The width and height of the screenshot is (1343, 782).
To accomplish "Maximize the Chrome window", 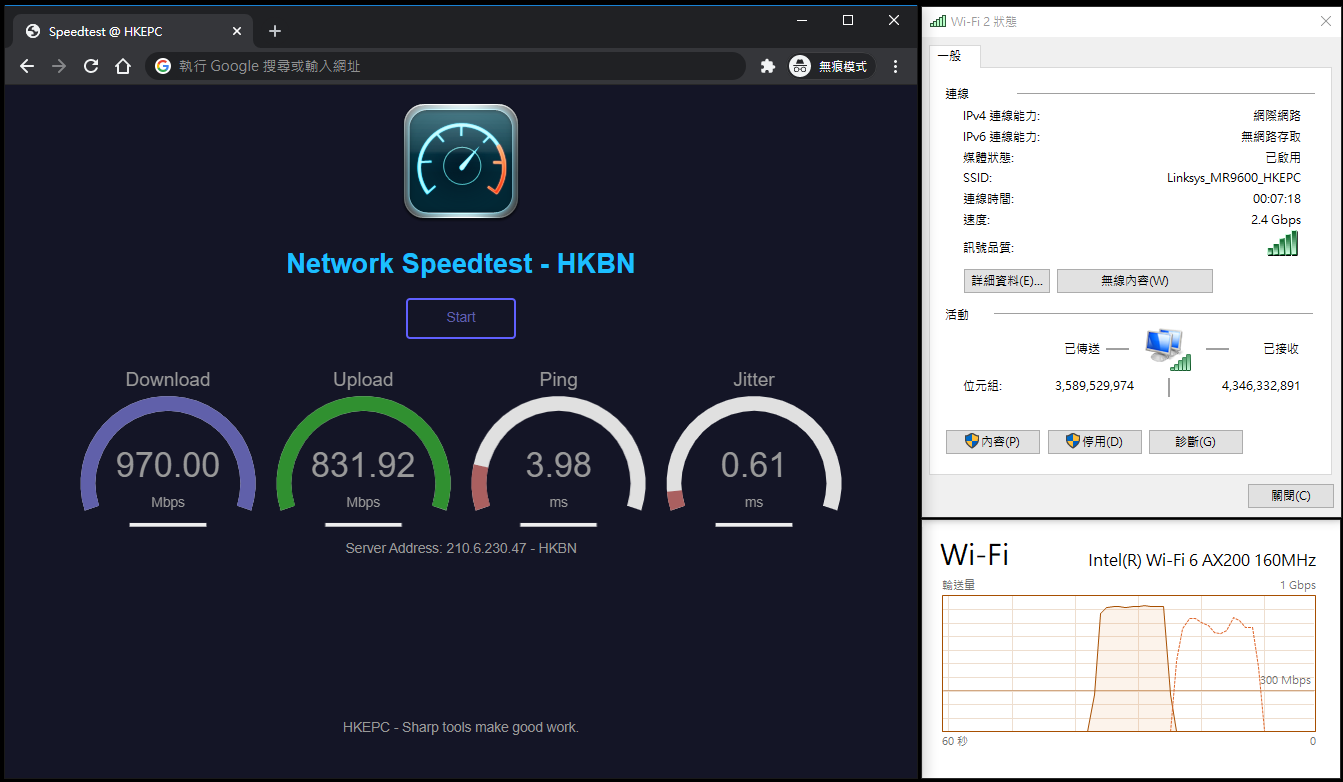I will click(x=848, y=20).
